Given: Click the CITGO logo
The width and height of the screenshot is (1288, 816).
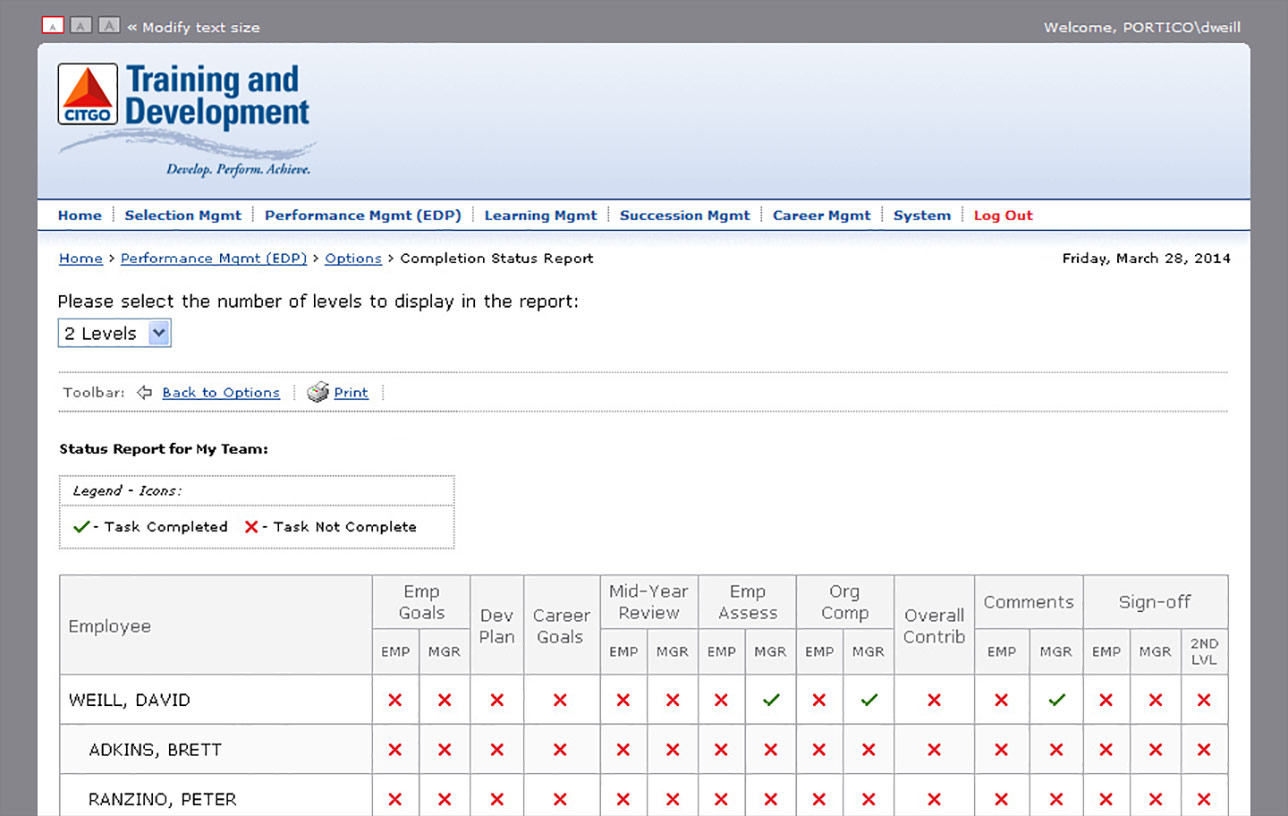Looking at the screenshot, I should [x=87, y=94].
